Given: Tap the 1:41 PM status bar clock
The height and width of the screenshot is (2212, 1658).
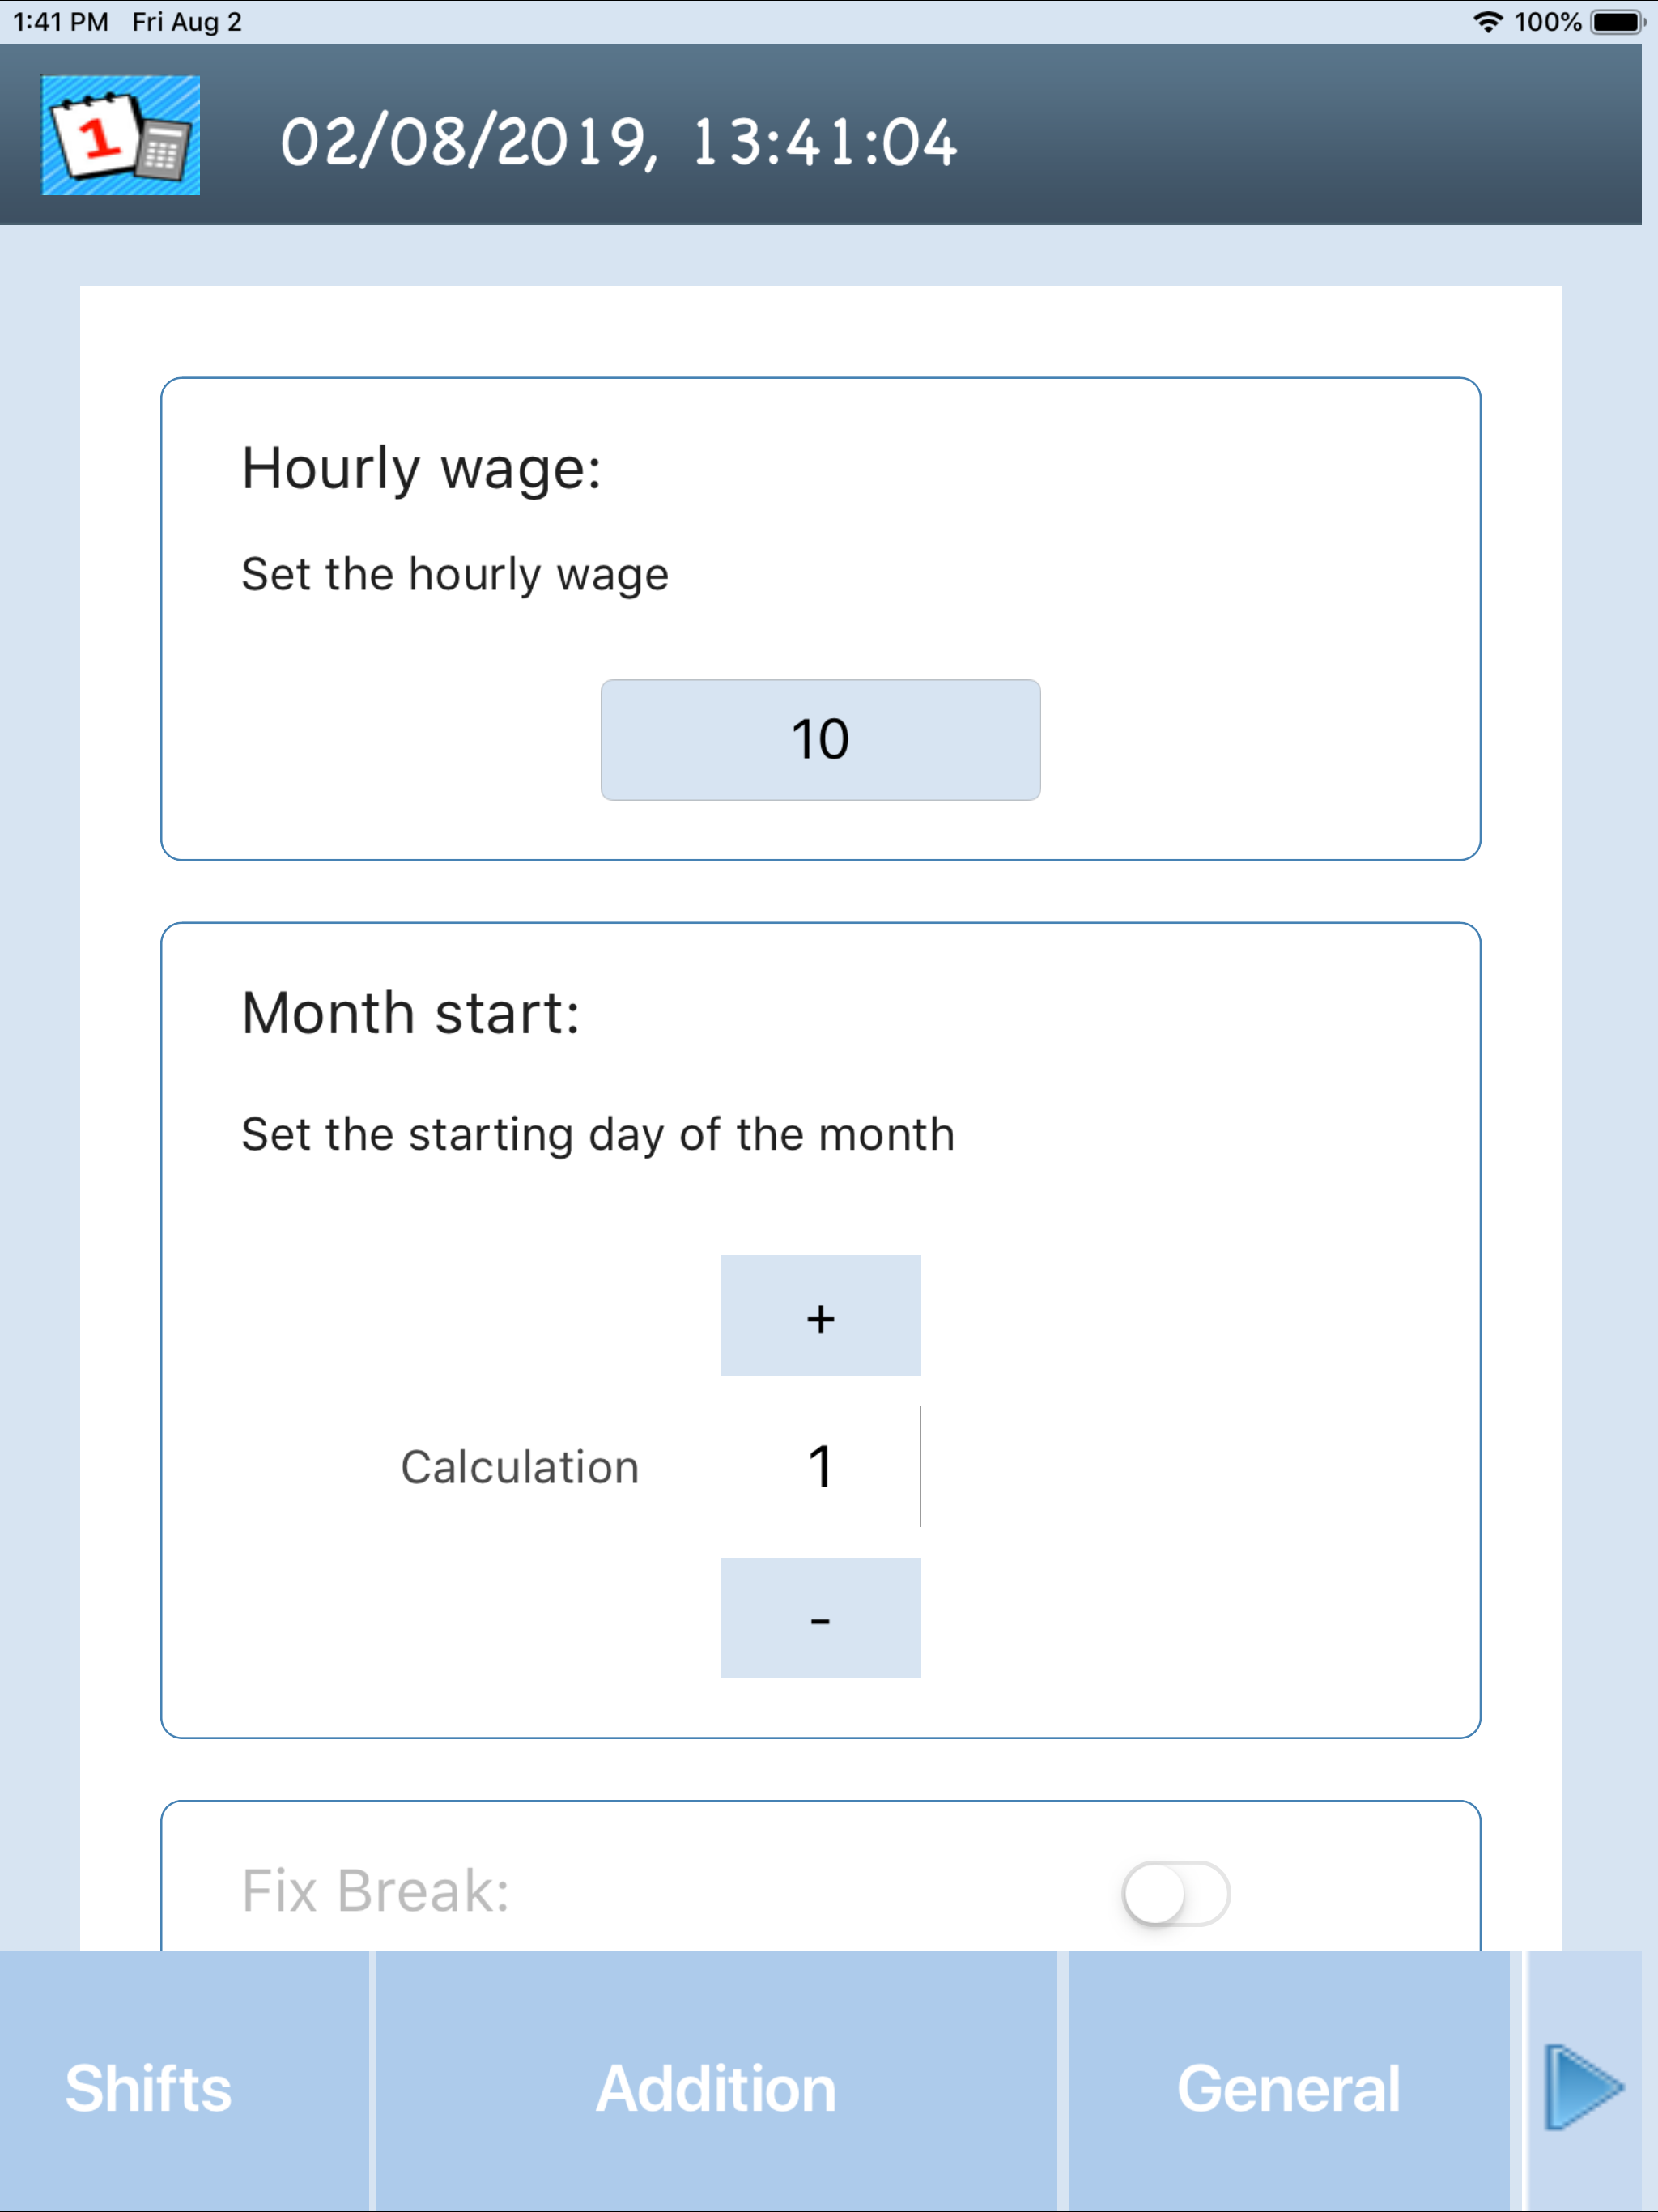Looking at the screenshot, I should point(60,22).
